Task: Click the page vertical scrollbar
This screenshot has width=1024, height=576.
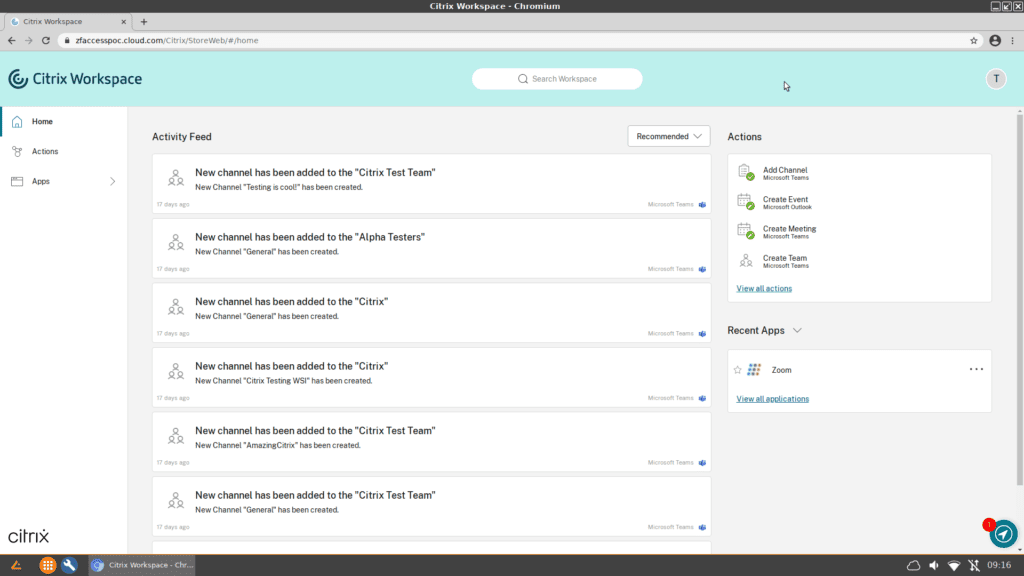Action: pyautogui.click(x=1019, y=300)
